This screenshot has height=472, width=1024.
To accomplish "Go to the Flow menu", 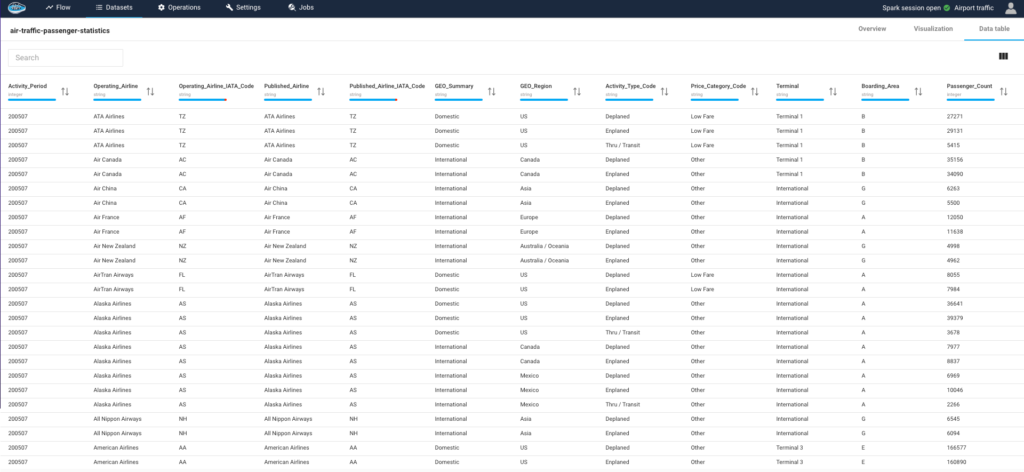I will 58,8.
